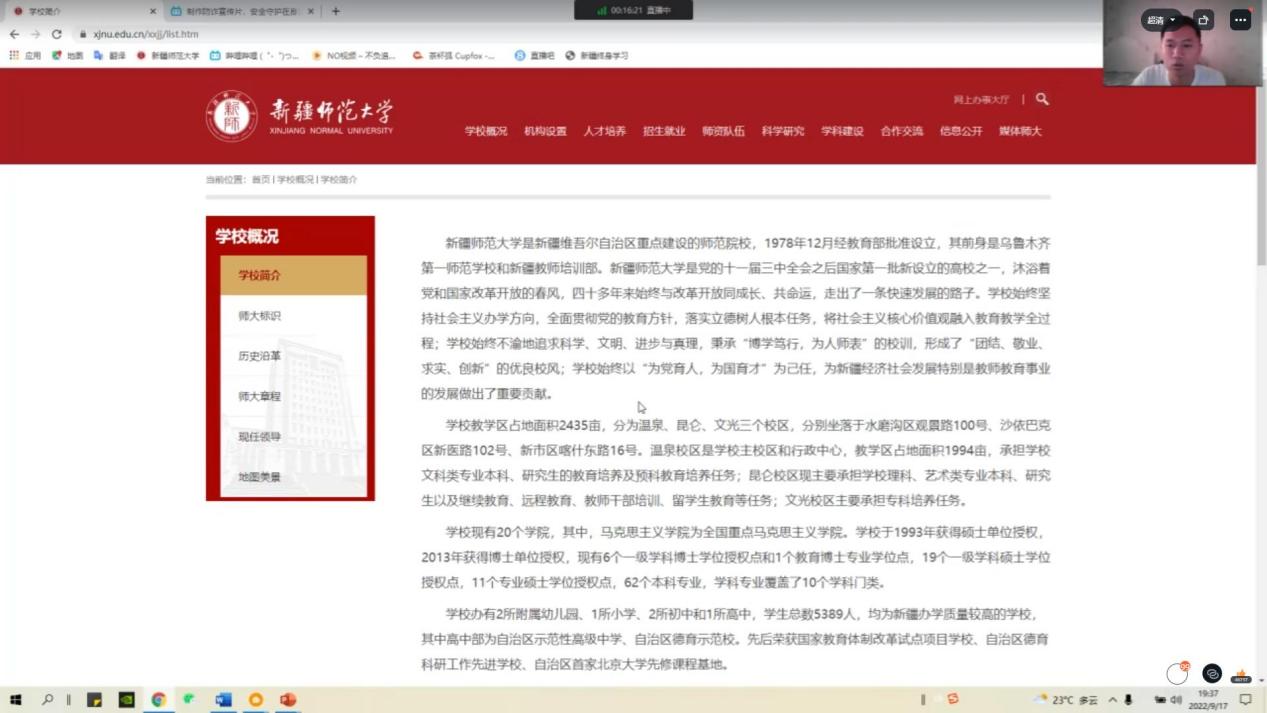
Task: Click 首页 in the breadcrumb
Action: (260, 180)
